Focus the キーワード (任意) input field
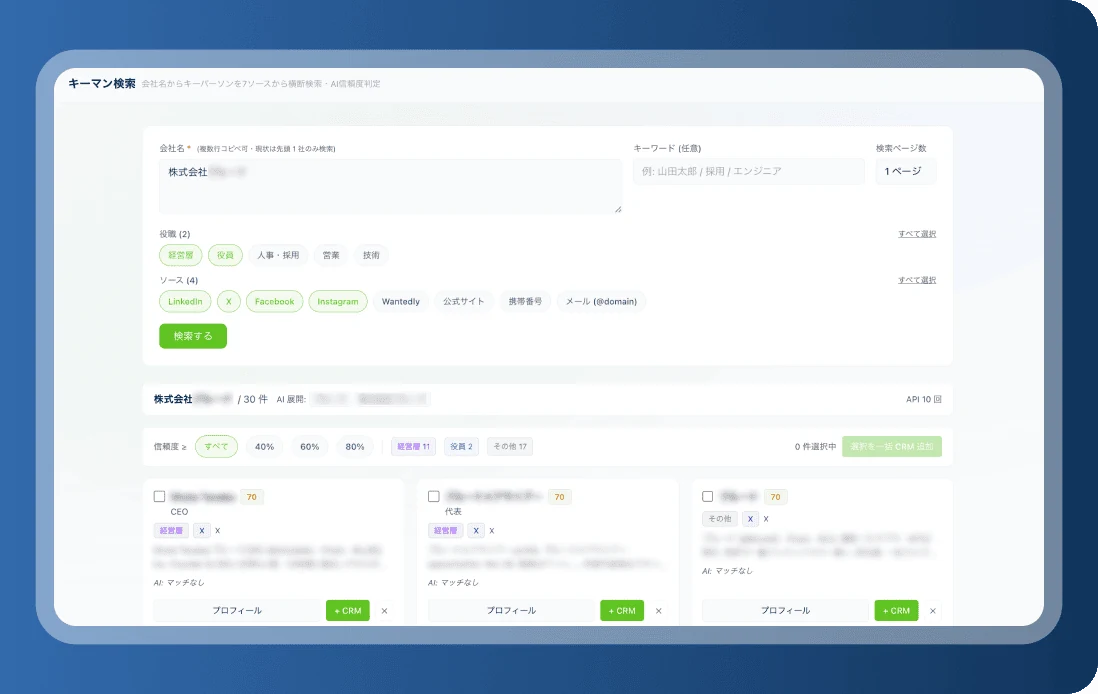1098x694 pixels. (749, 171)
